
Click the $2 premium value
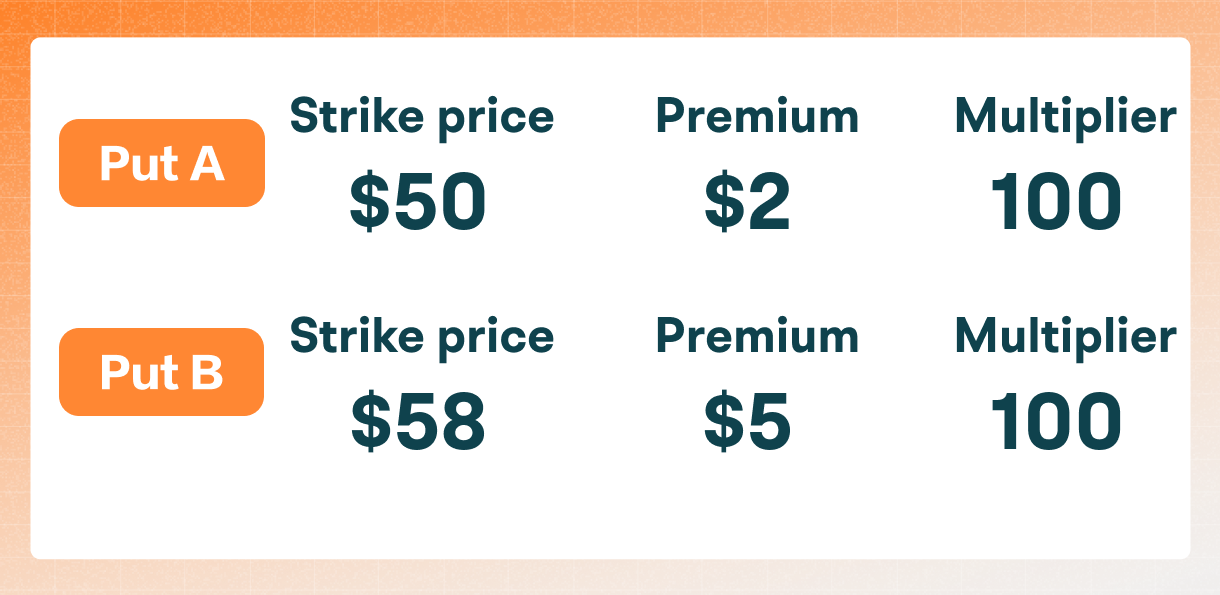[747, 203]
